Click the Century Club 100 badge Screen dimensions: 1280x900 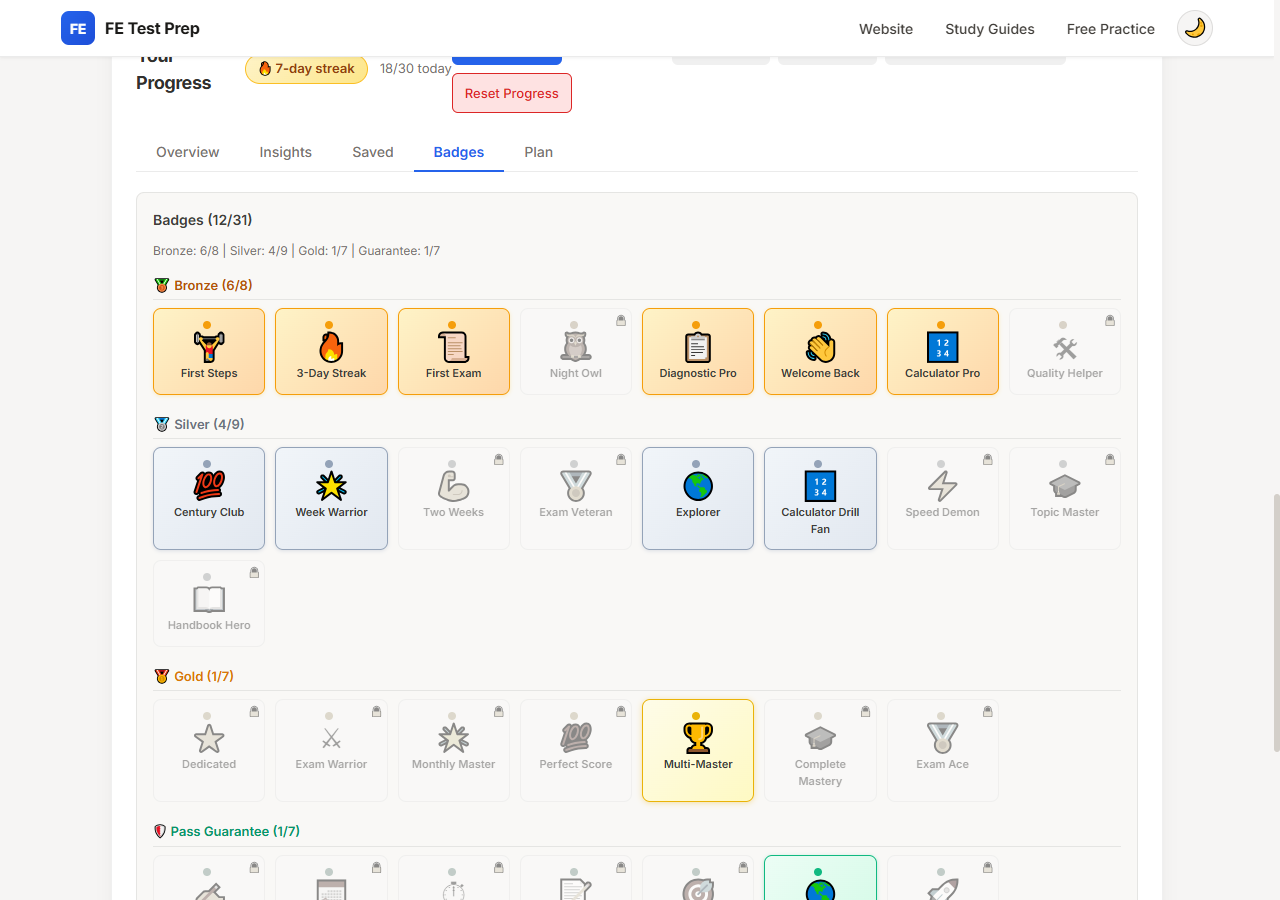coord(209,498)
